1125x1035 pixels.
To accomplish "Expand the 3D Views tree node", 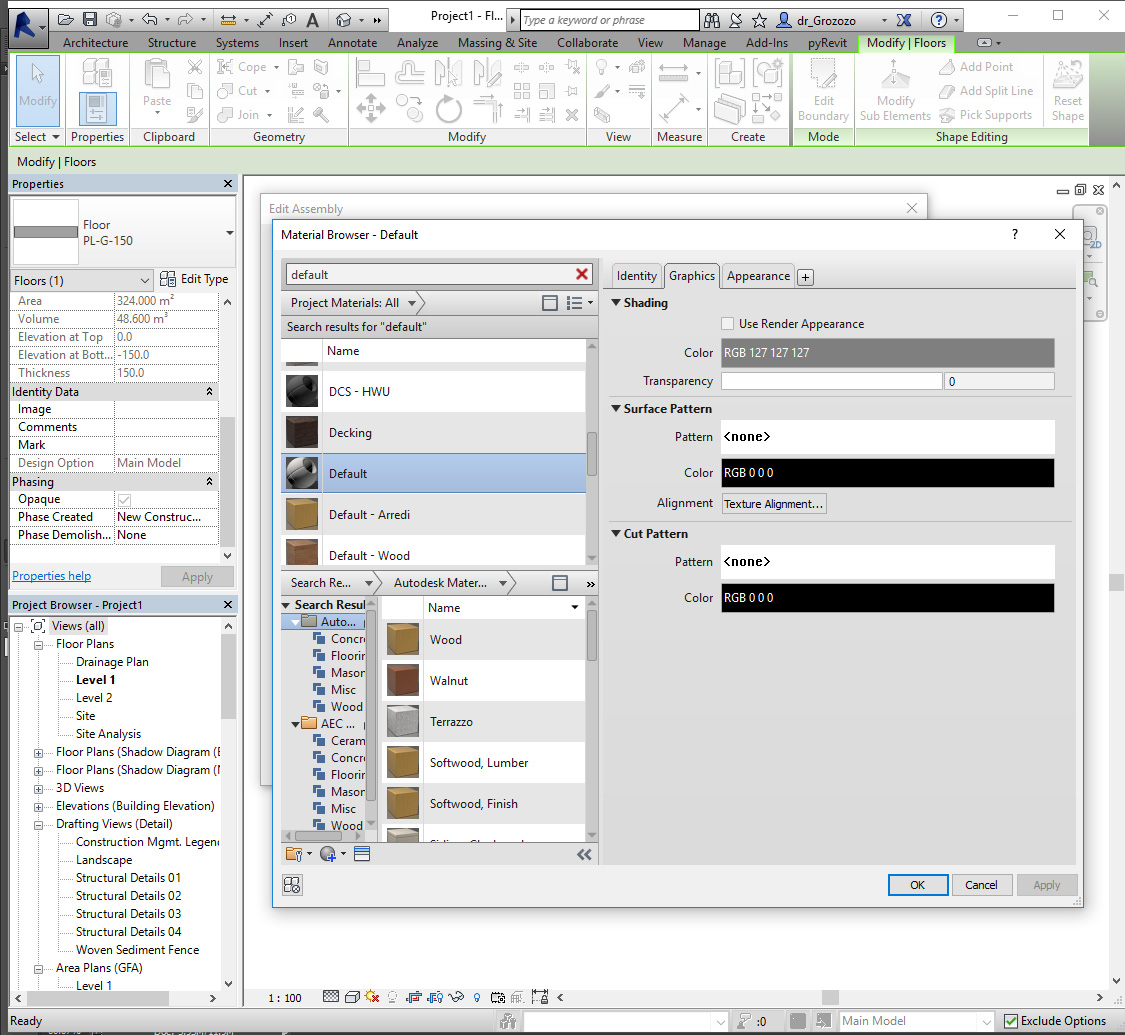I will point(39,788).
